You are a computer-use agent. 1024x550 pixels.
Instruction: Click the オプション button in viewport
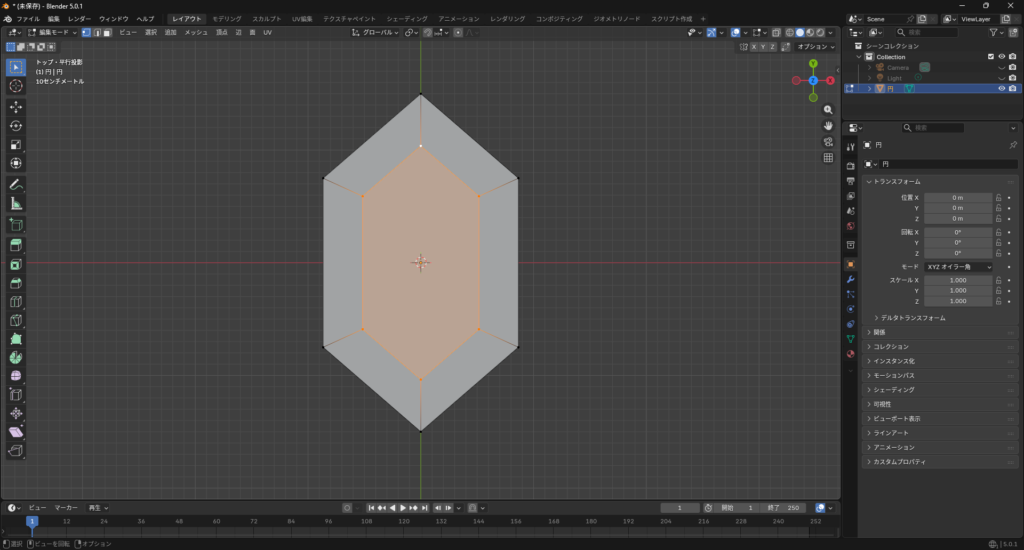(814, 46)
